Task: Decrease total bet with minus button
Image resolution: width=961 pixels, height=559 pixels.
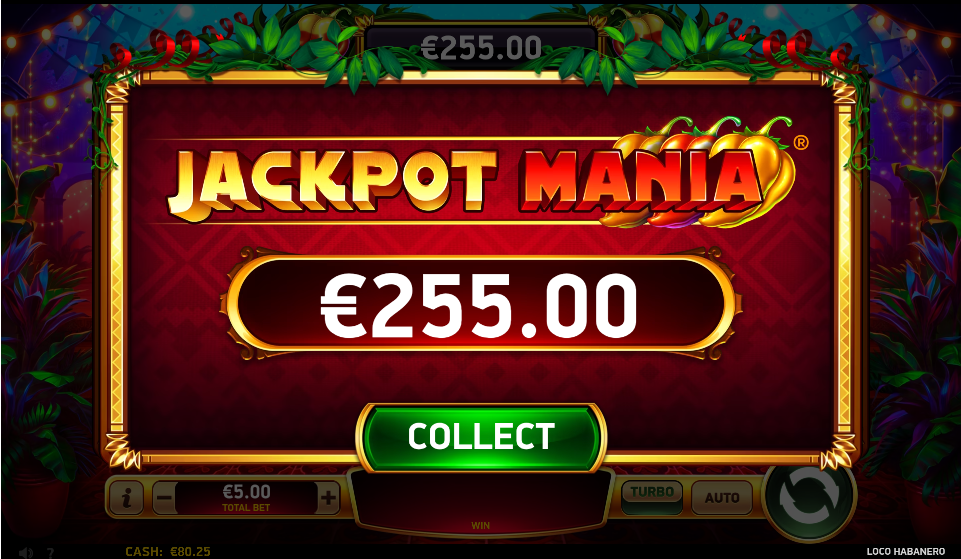Action: pyautogui.click(x=164, y=497)
